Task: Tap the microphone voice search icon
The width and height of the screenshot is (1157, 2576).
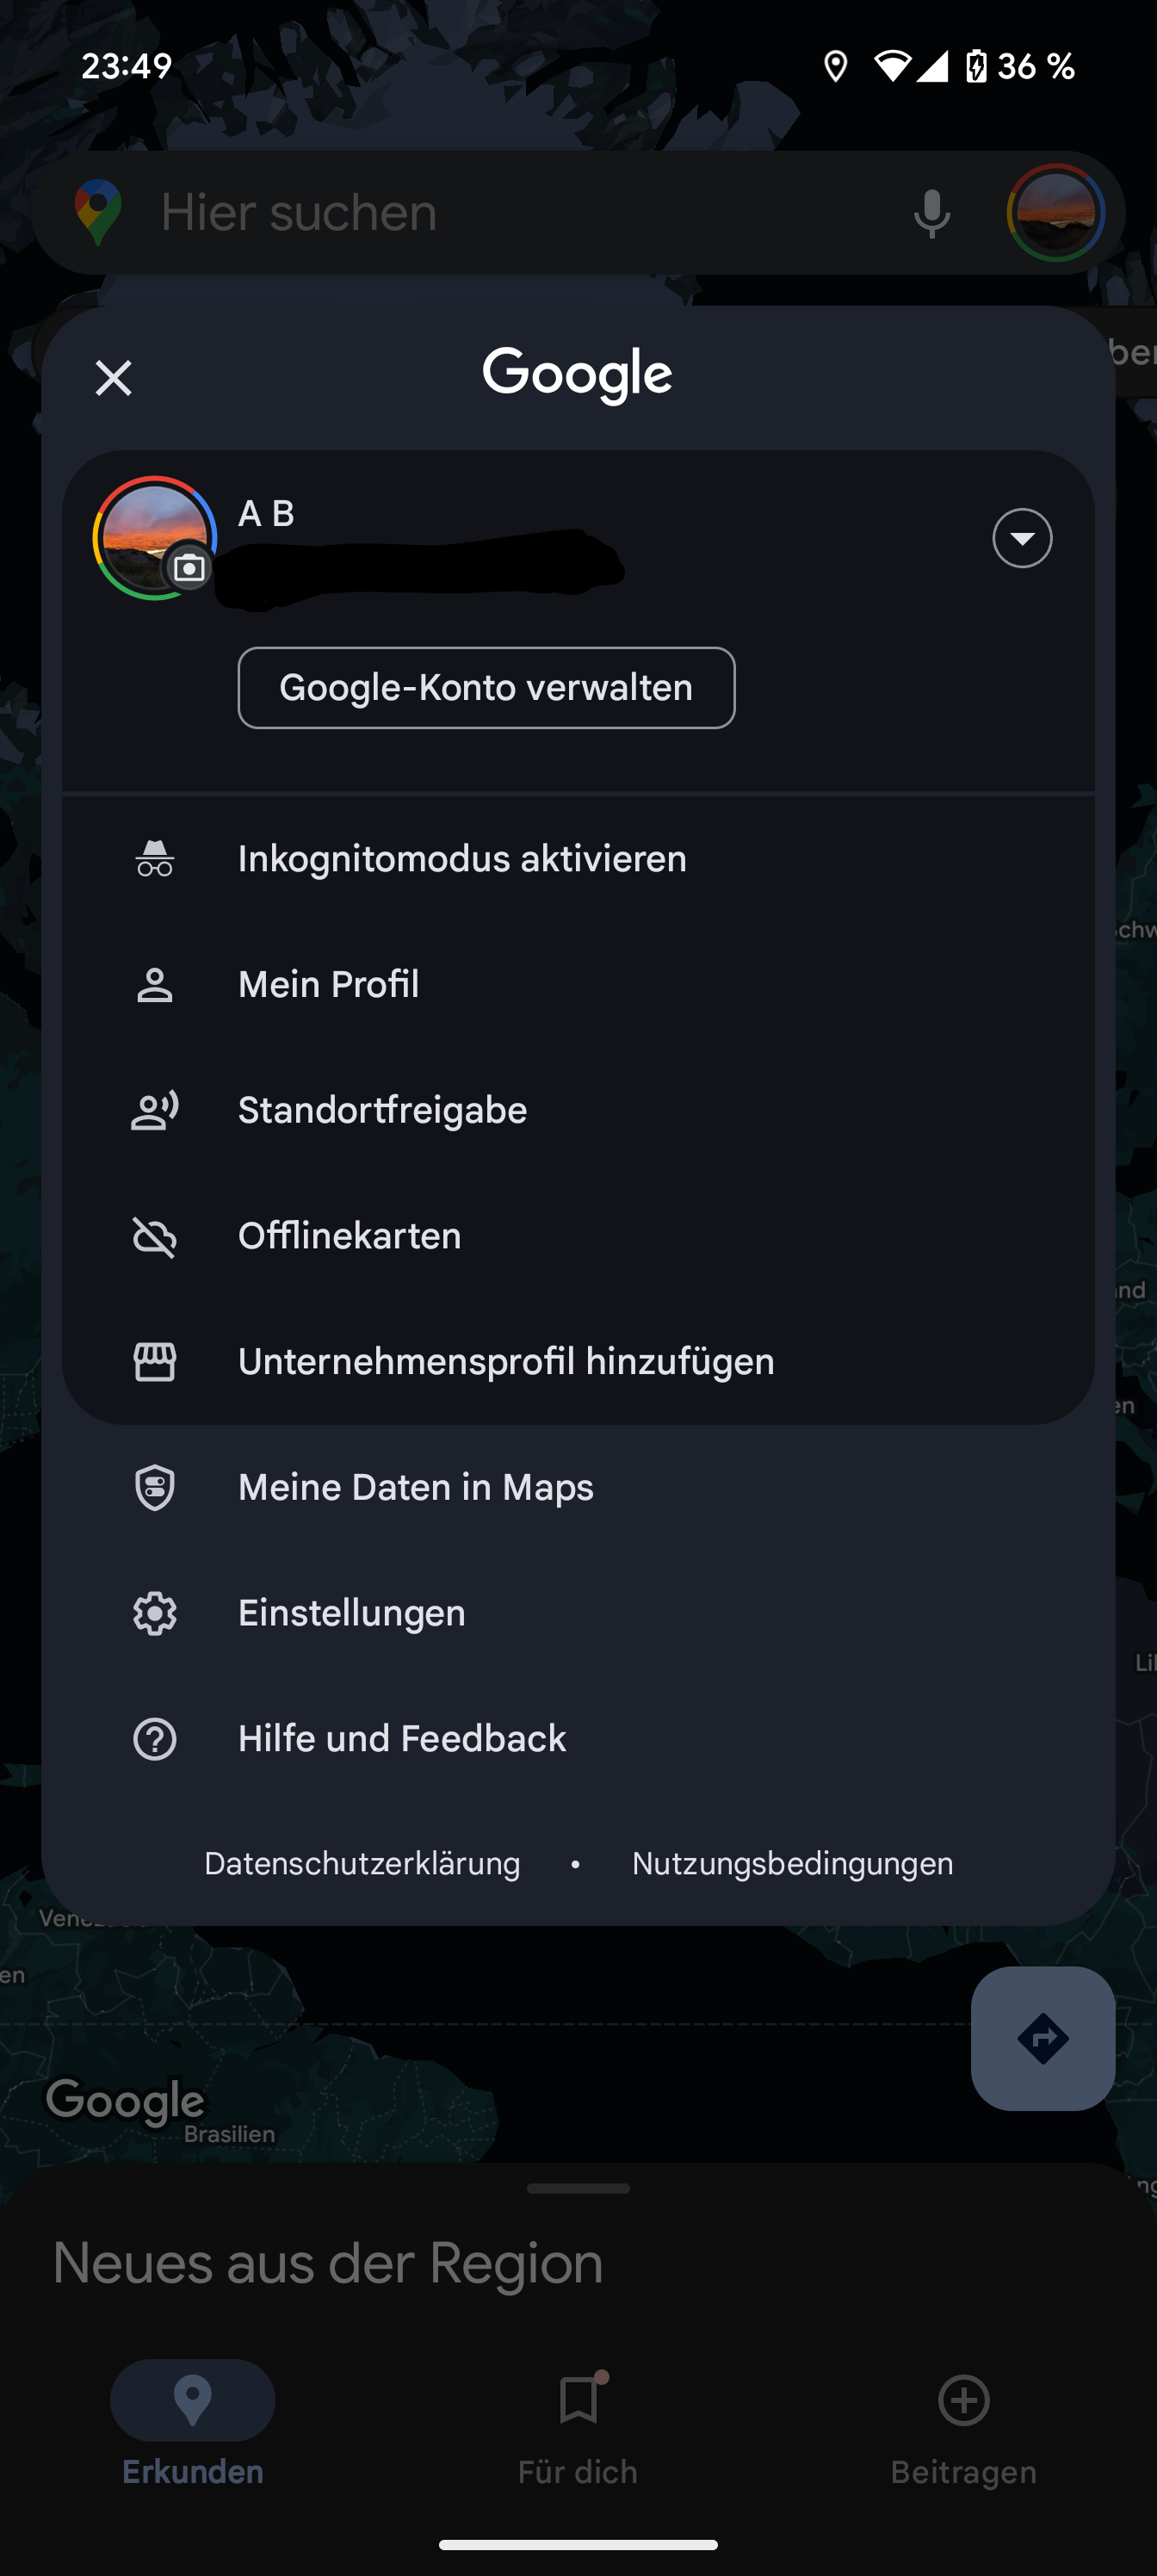Action: tap(931, 213)
